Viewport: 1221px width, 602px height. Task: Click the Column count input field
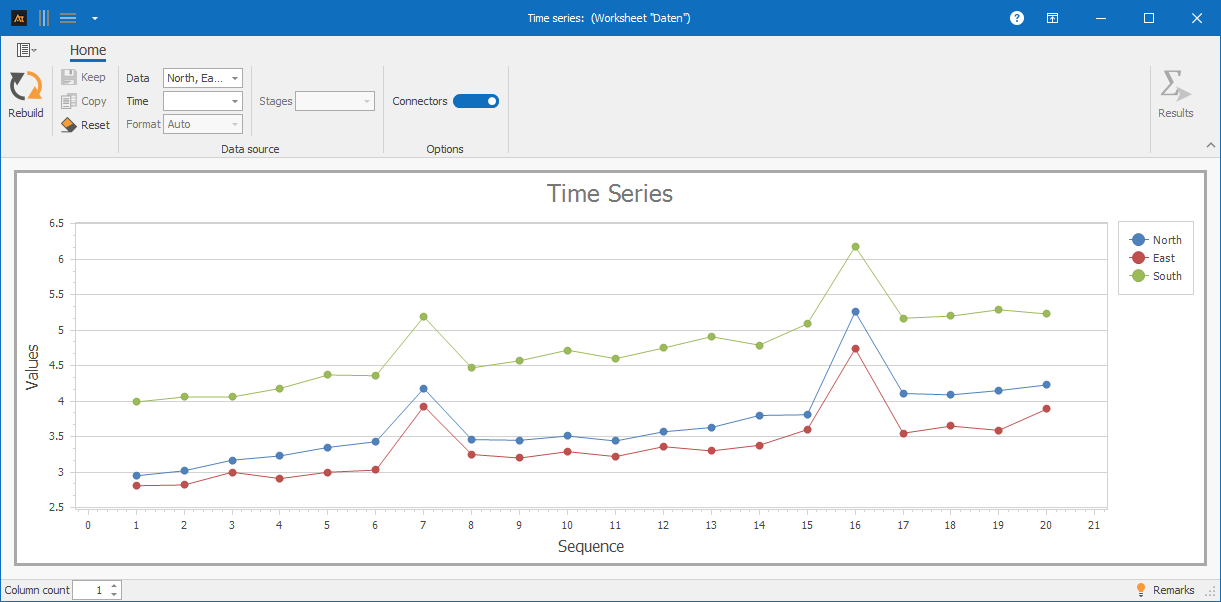[90, 590]
